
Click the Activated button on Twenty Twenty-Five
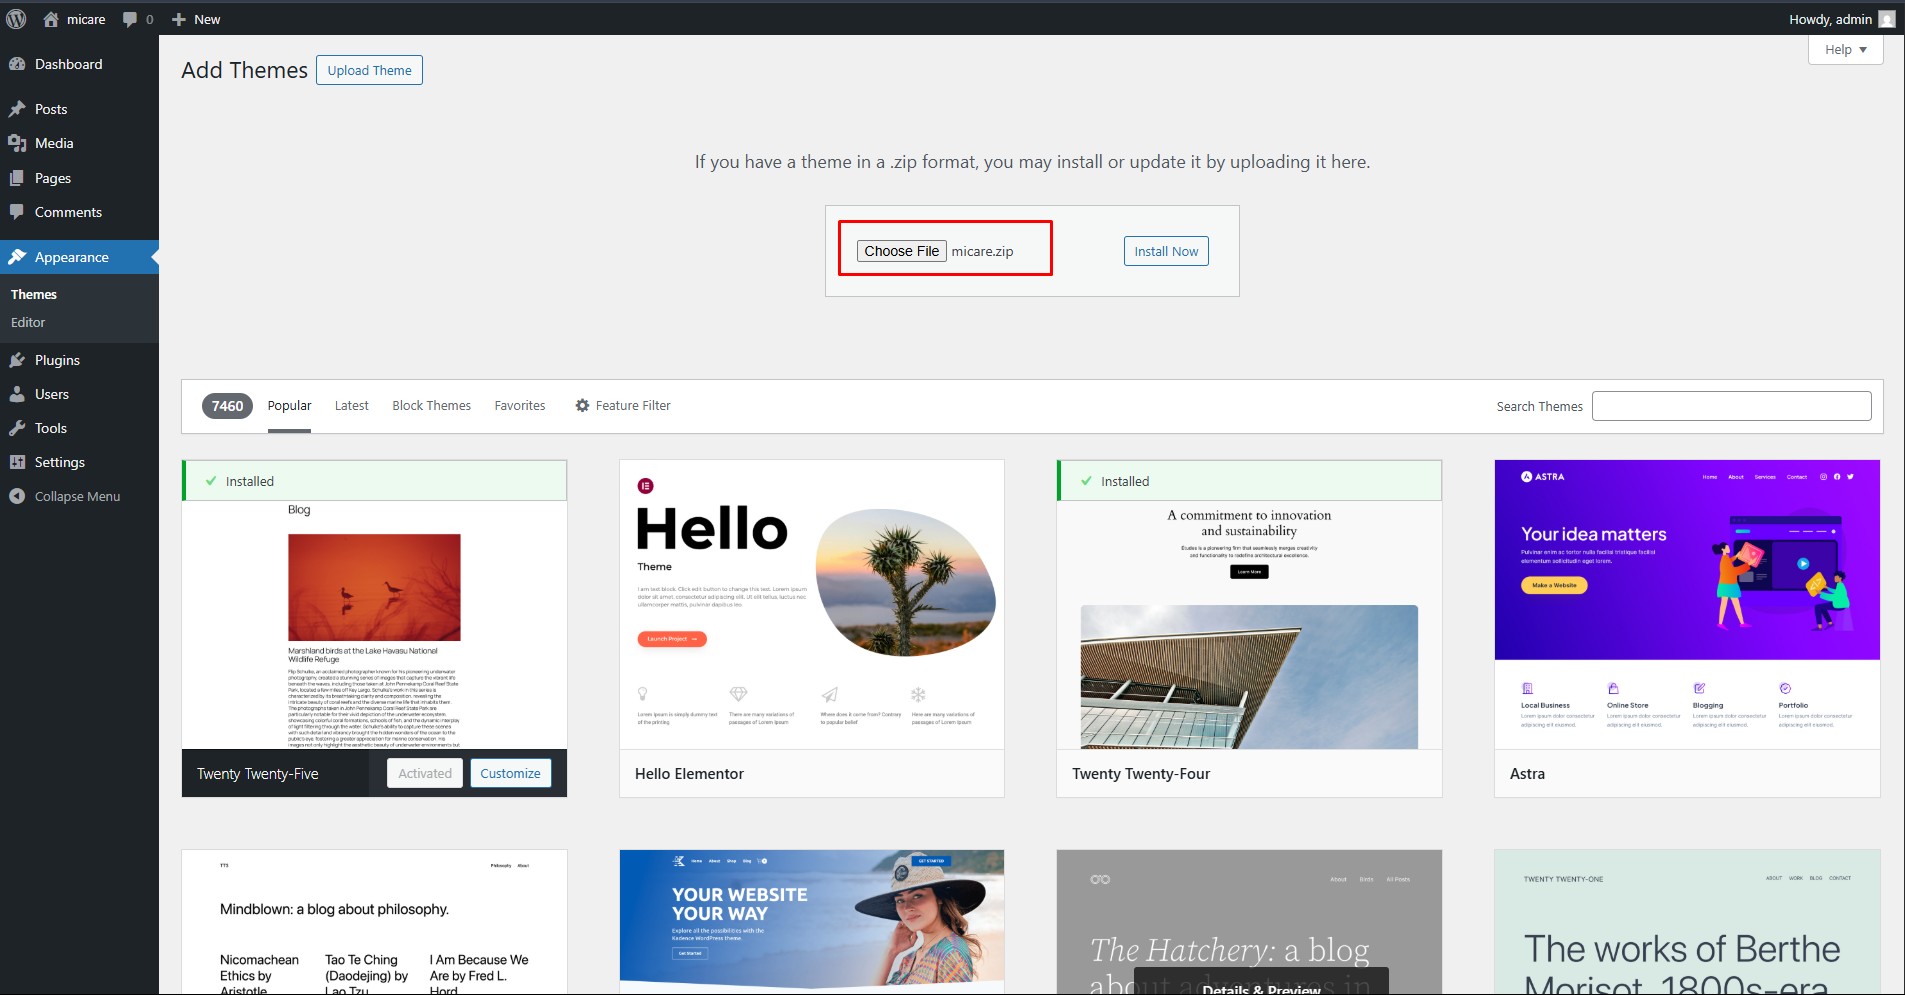(x=425, y=773)
